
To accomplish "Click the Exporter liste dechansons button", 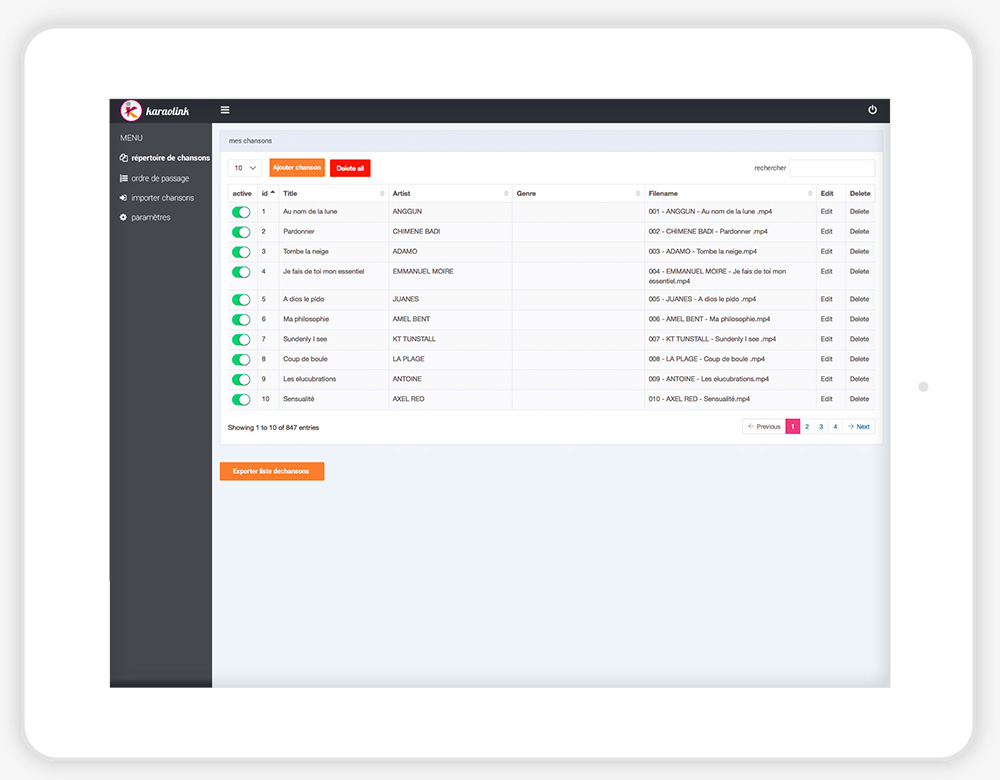I will click(x=272, y=471).
